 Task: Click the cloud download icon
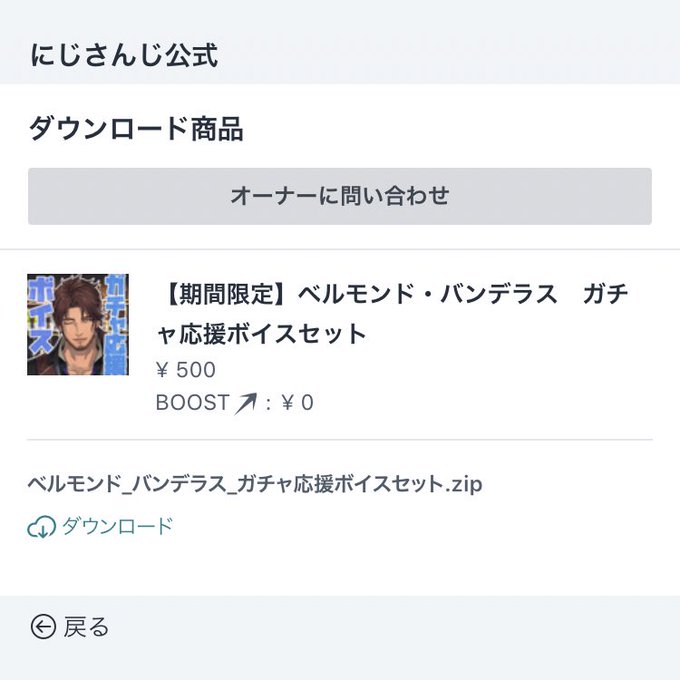click(x=42, y=526)
